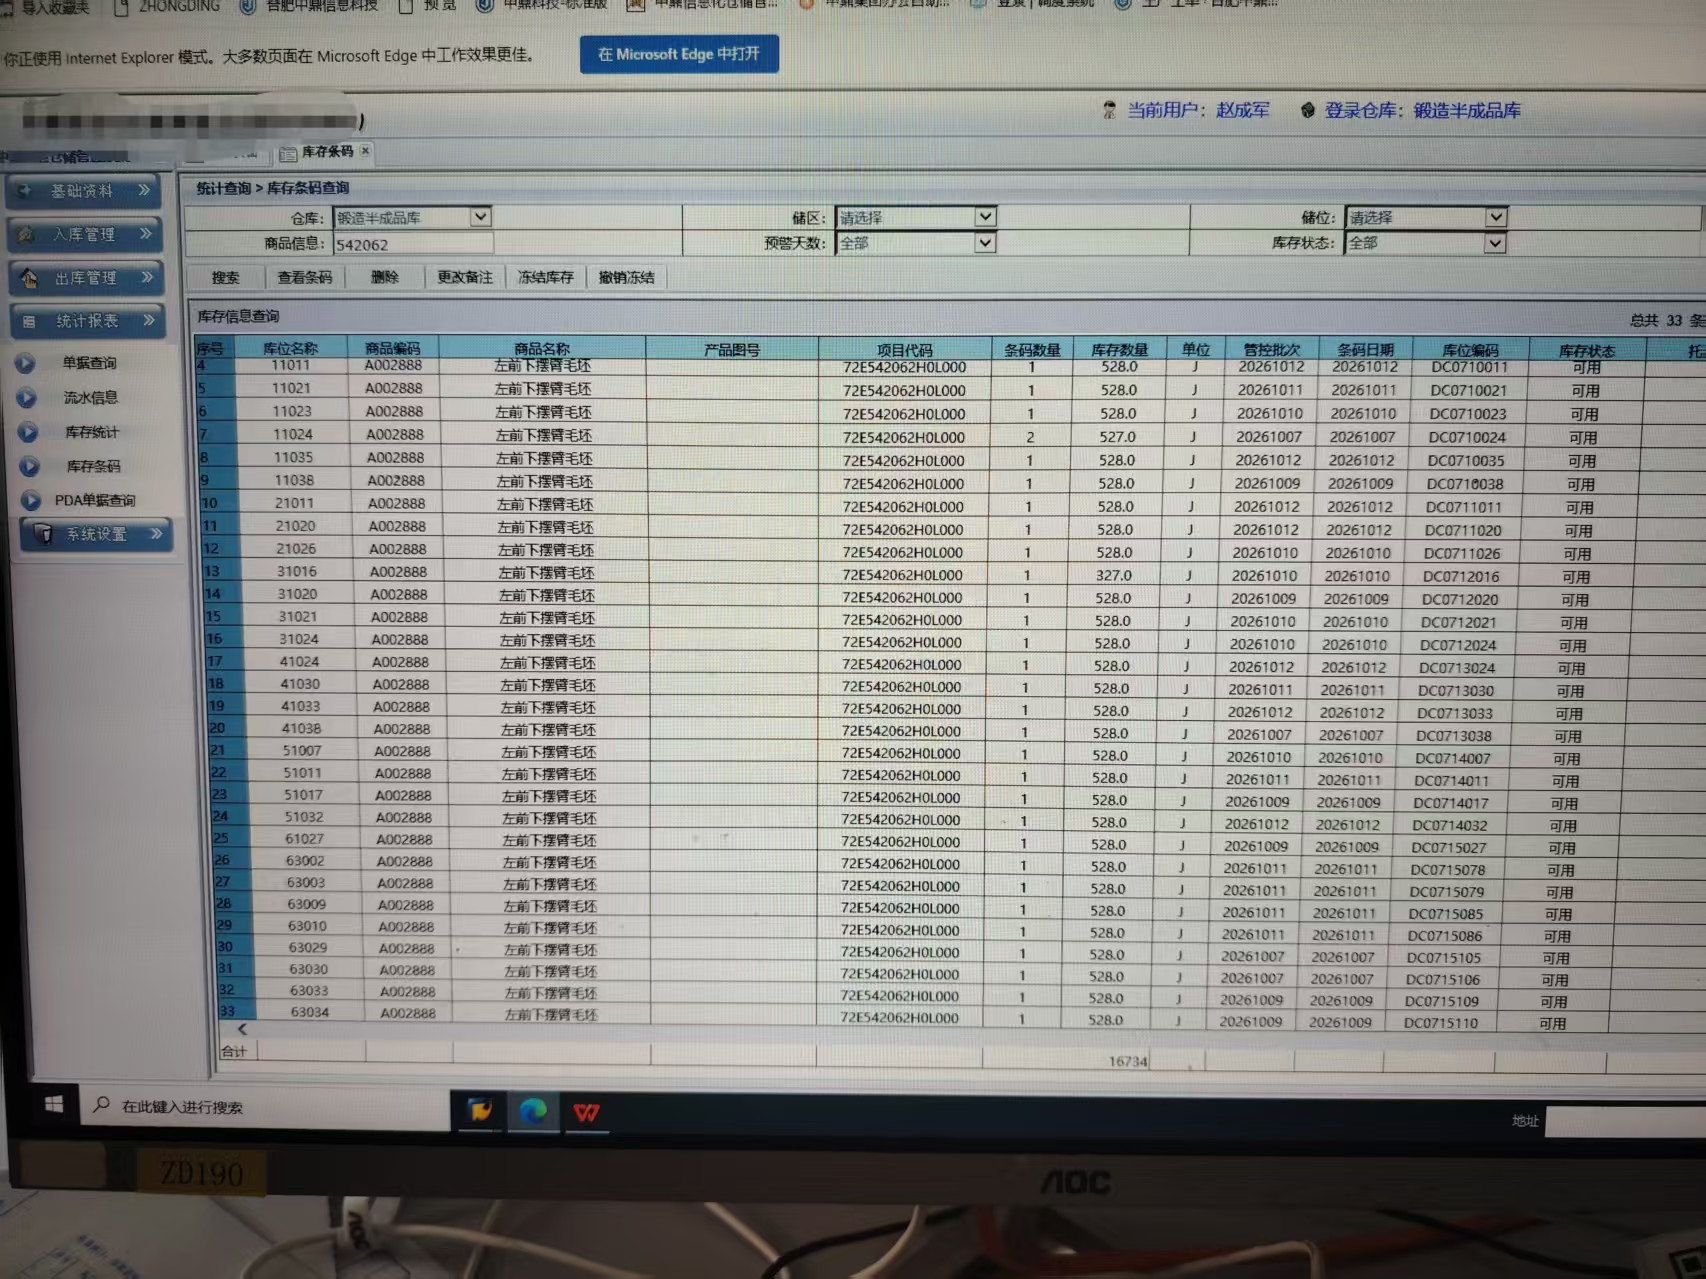Click the arrow icon beside 库存统计
Viewport: 1706px width, 1279px height.
point(28,432)
